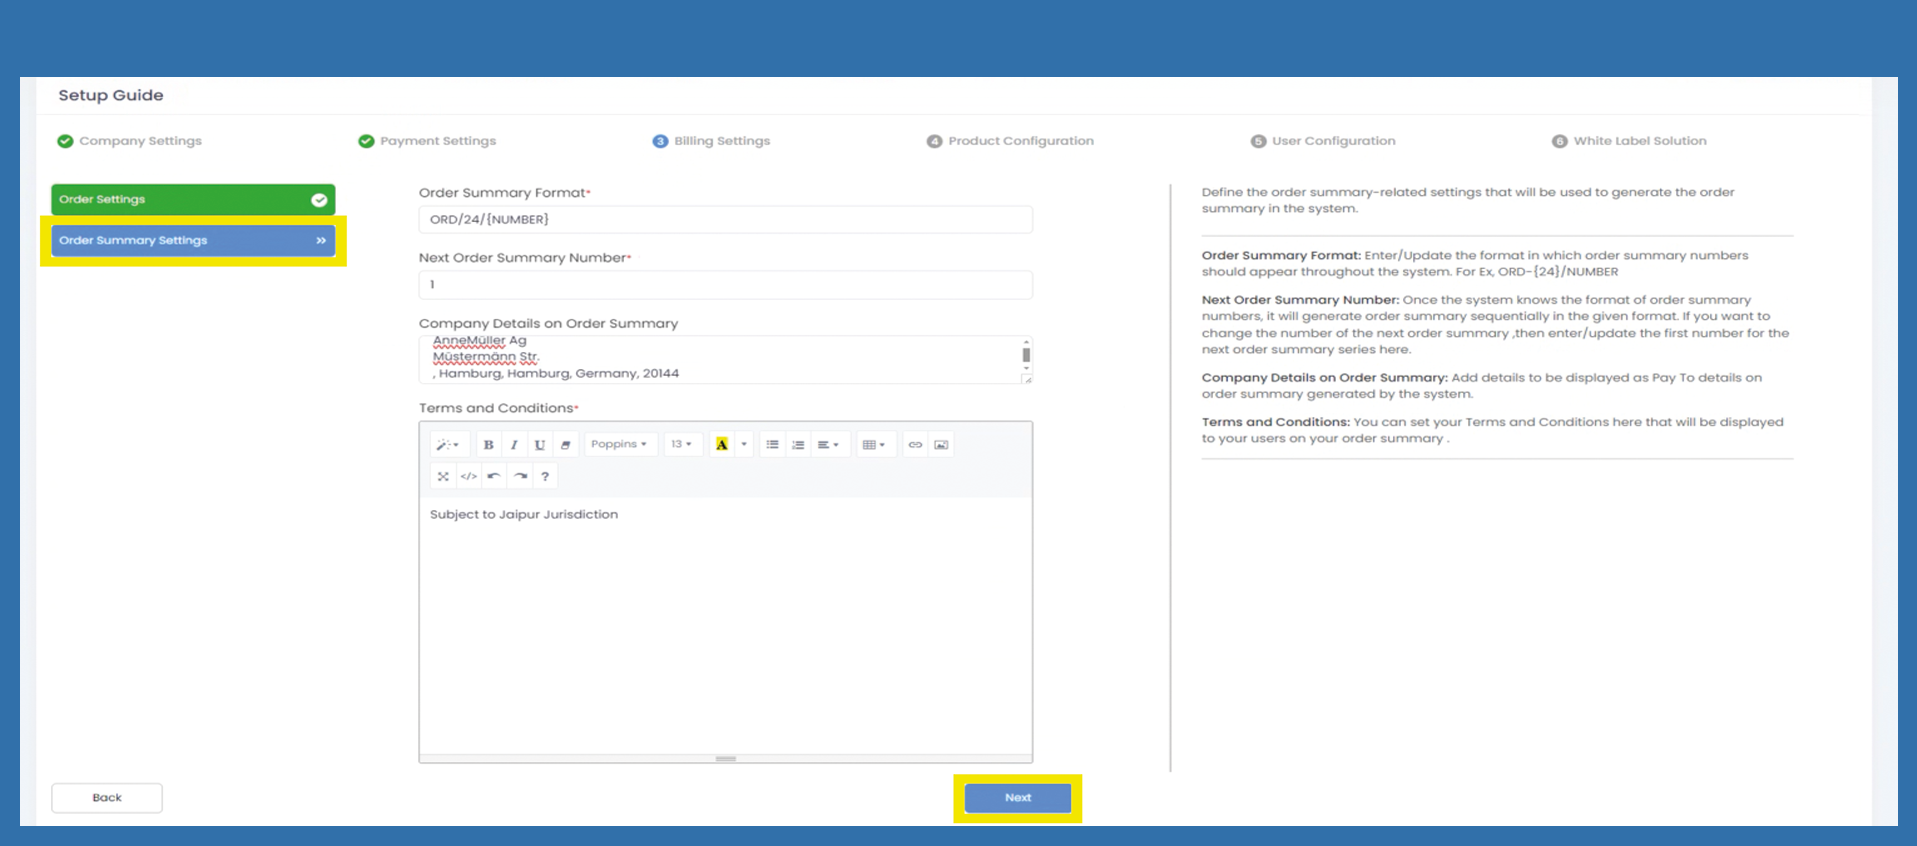Screen dimensions: 1917x846
Task: Switch the editor to code view
Action: point(468,477)
